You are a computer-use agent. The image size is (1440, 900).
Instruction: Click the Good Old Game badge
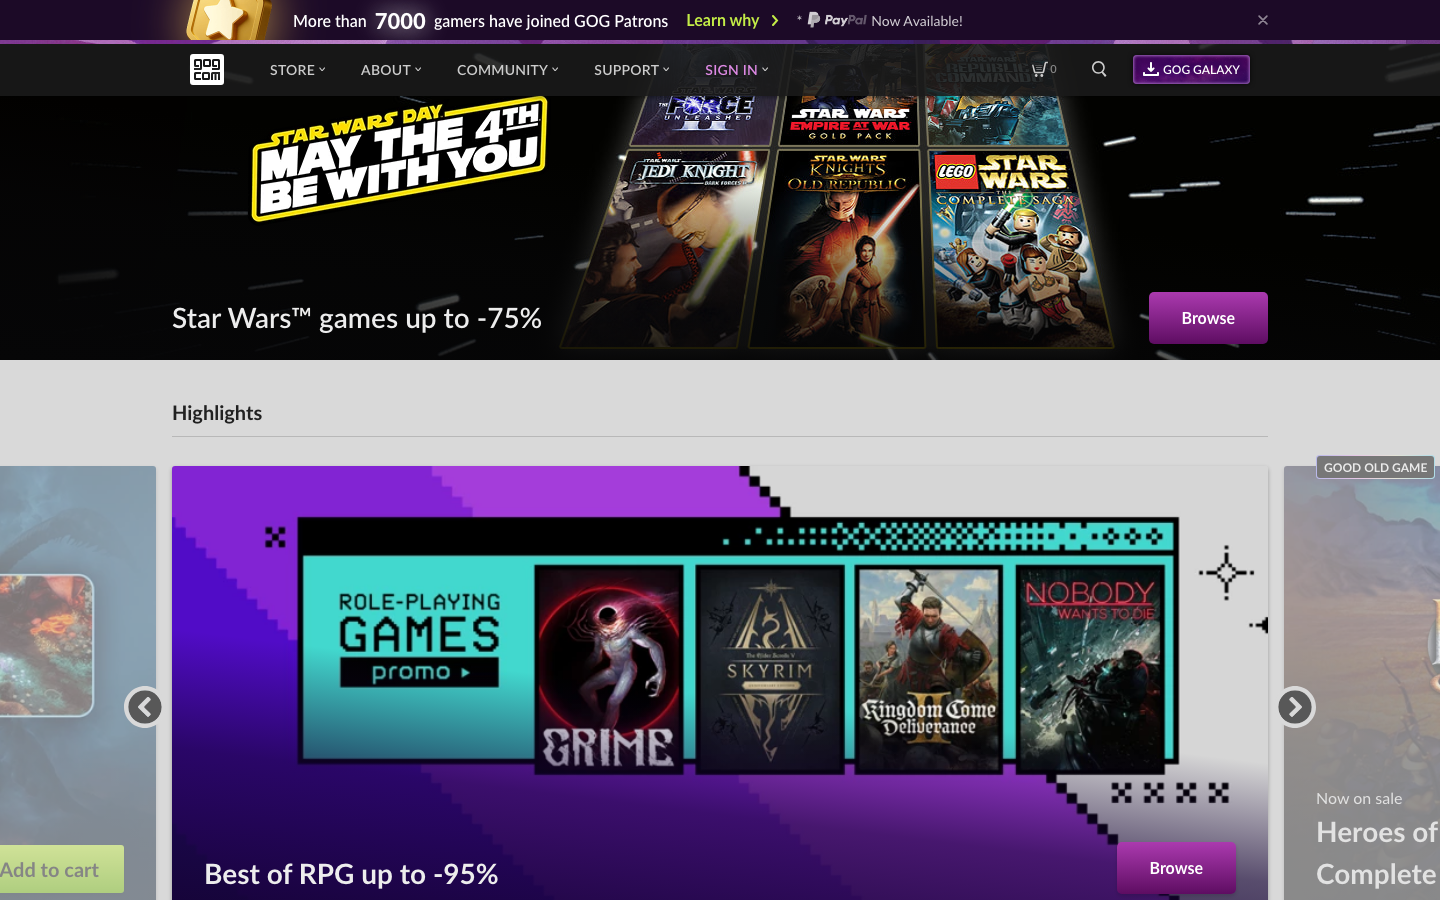(x=1375, y=467)
